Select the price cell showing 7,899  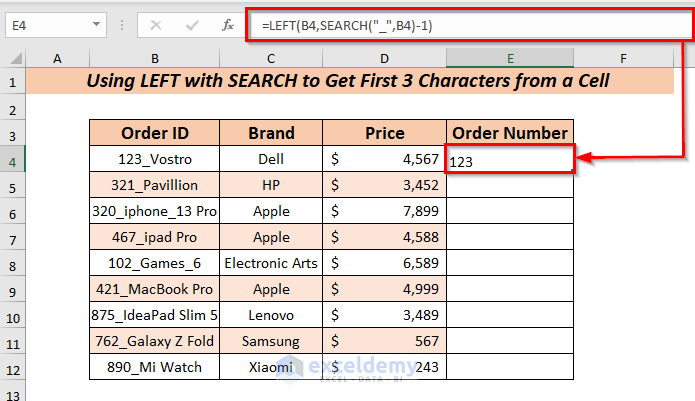384,211
